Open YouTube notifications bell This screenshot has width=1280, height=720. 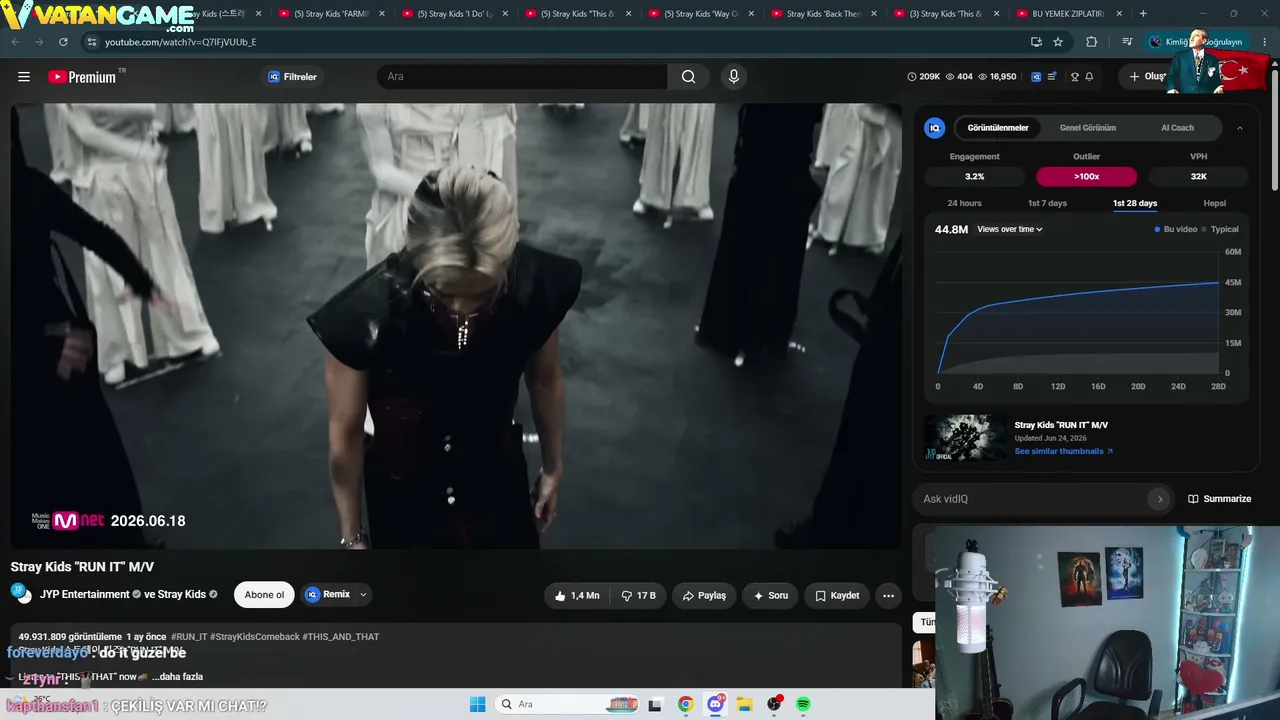1089,77
